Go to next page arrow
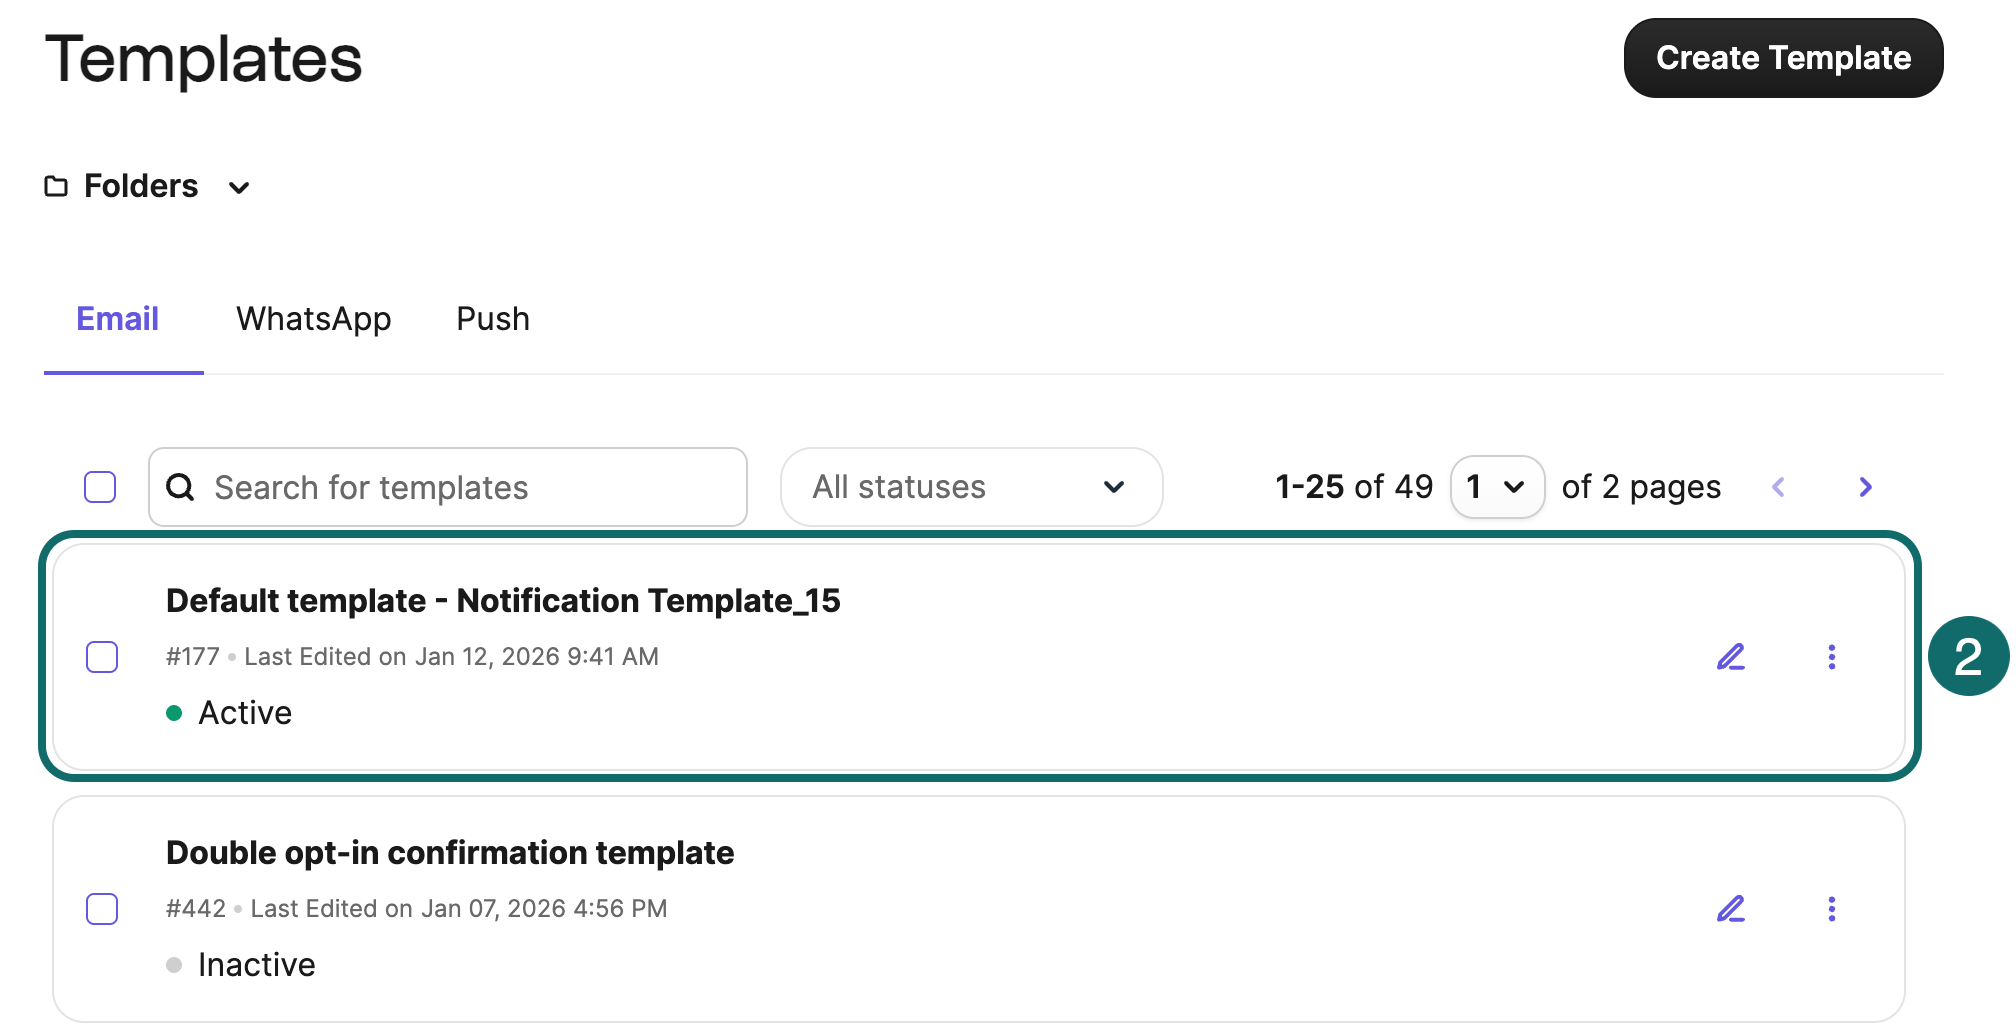The image size is (2016, 1034). pos(1865,487)
